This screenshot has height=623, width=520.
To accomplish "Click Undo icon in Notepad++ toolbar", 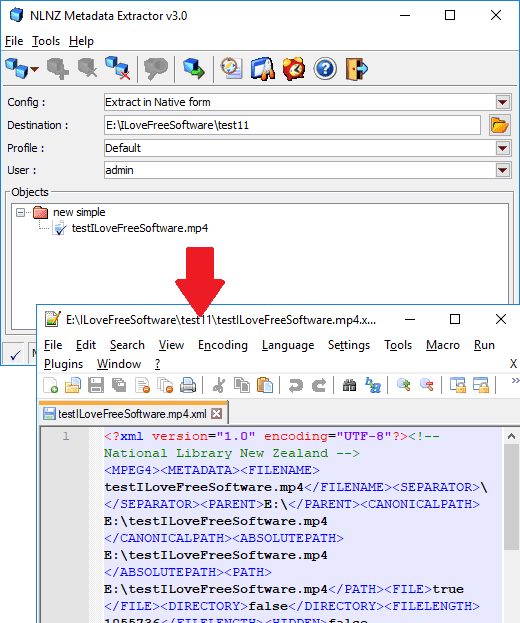I will point(296,385).
